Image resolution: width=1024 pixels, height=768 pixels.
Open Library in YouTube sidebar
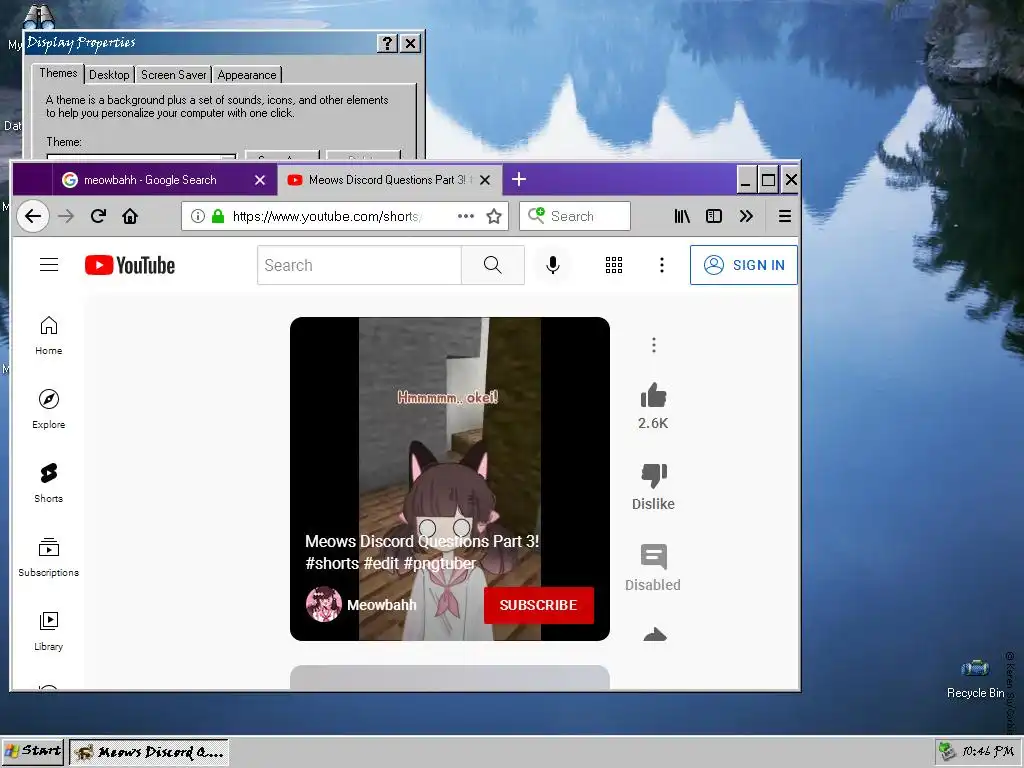click(49, 631)
